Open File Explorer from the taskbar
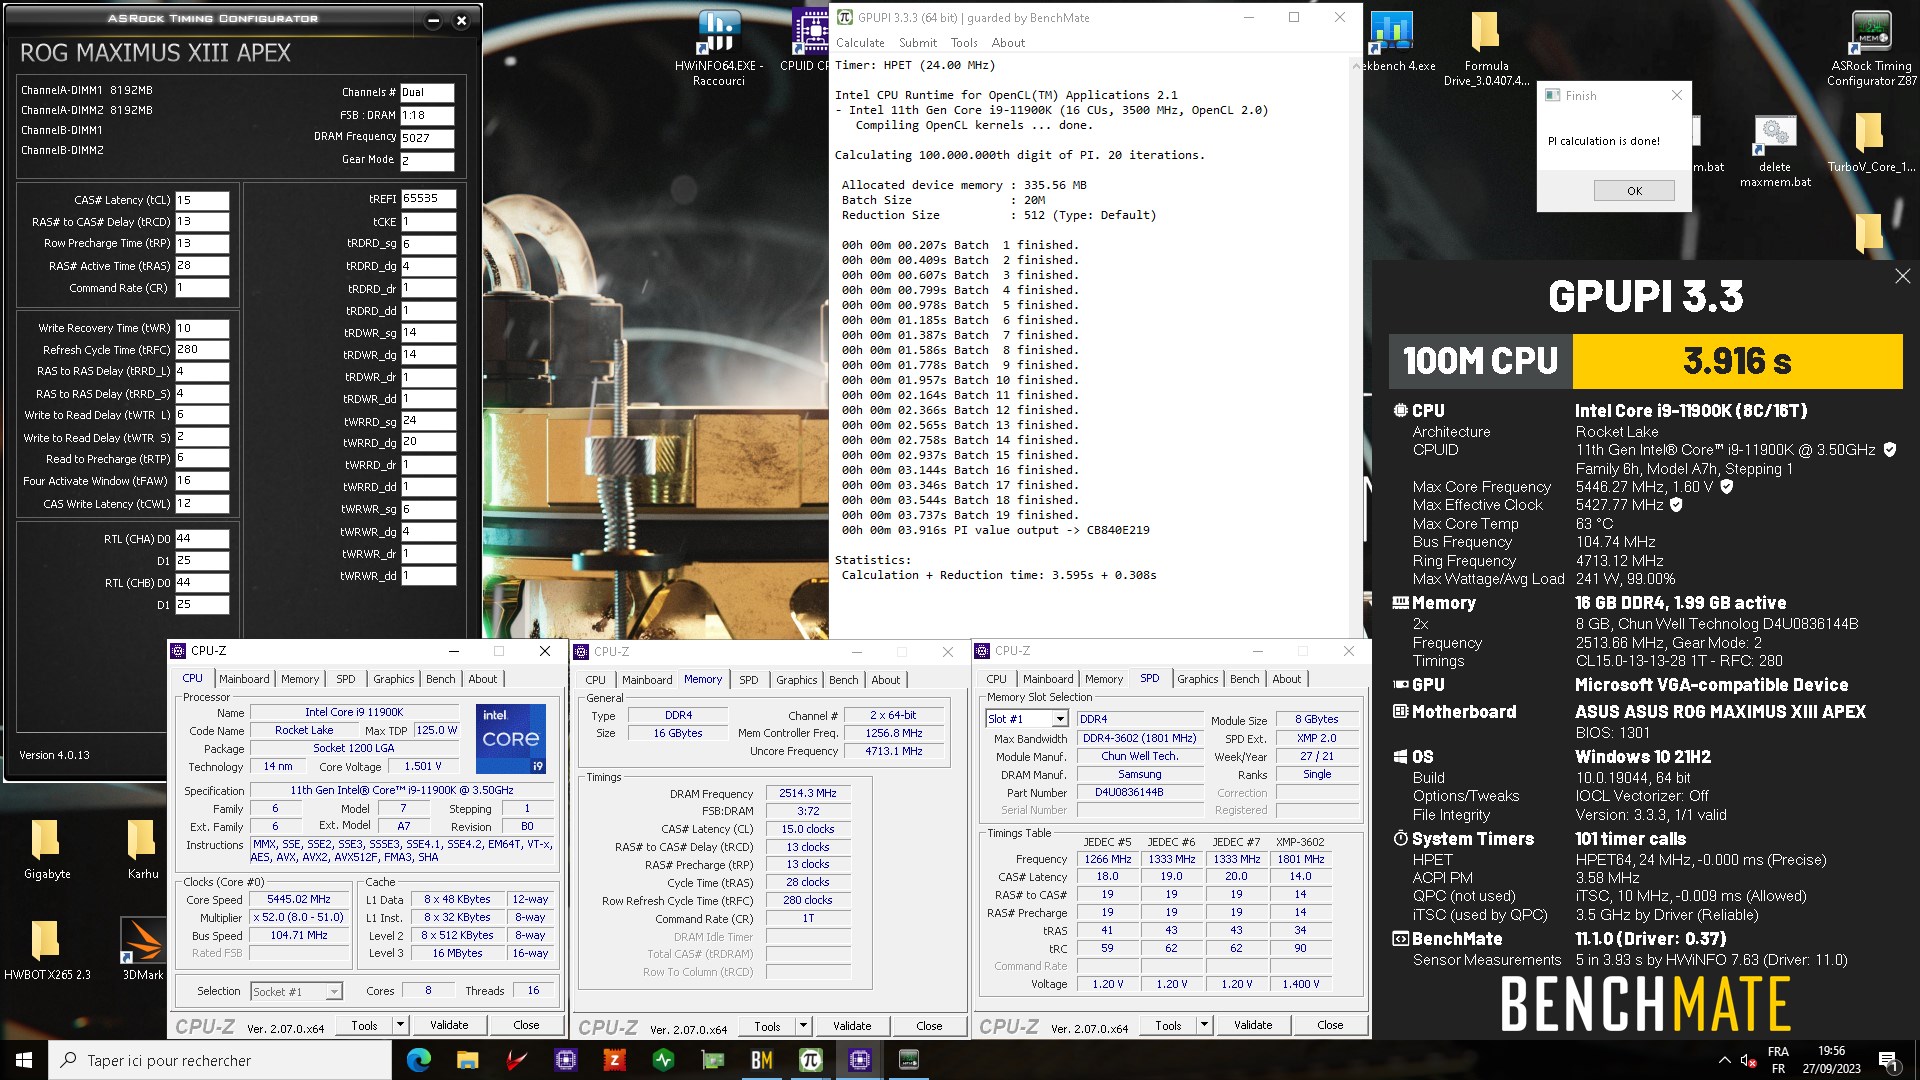 [467, 1060]
